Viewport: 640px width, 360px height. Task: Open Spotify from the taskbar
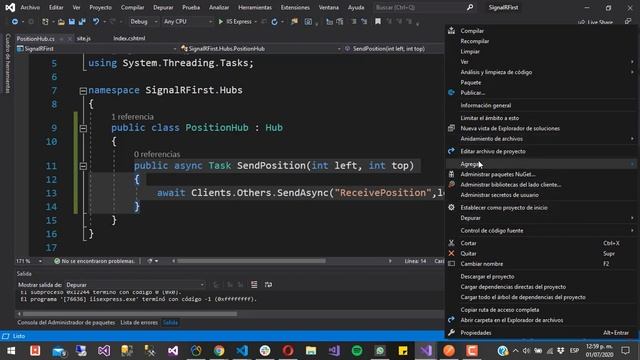coord(357,351)
